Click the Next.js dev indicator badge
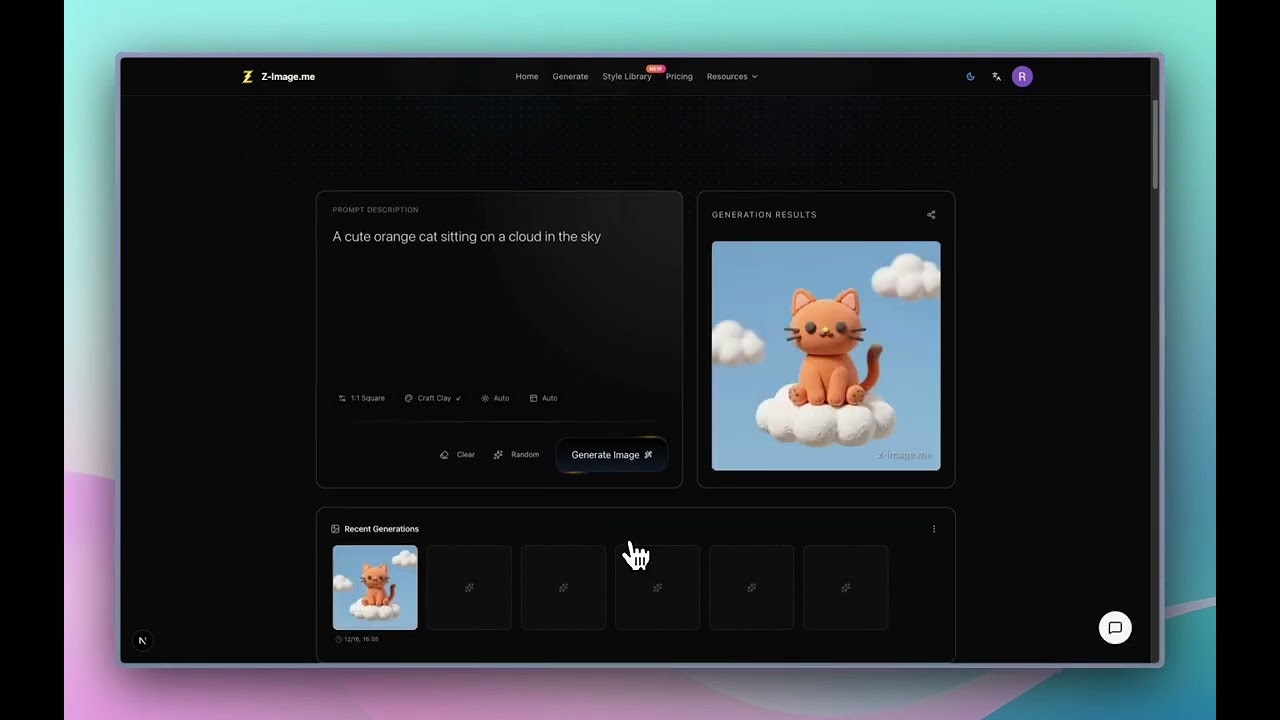This screenshot has height=720, width=1280. click(142, 641)
